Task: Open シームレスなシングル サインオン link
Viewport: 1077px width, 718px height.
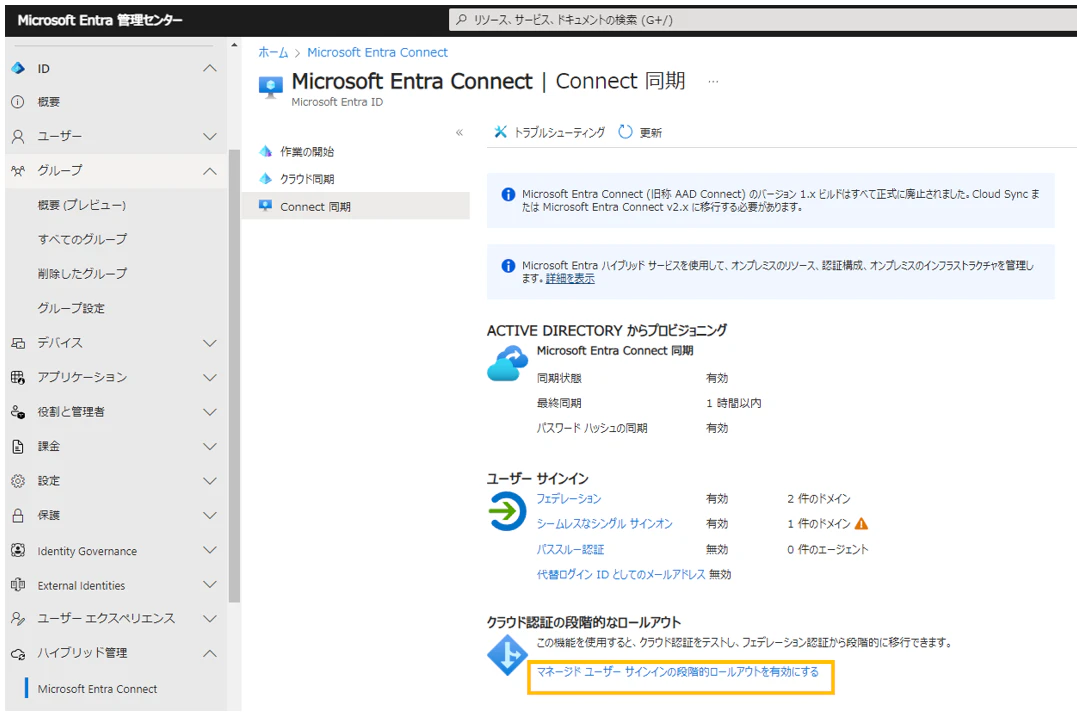Action: coord(604,524)
